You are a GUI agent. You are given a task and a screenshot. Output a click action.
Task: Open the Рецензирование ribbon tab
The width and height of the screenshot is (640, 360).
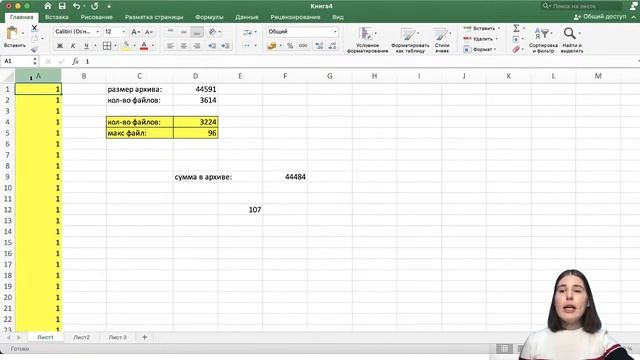(x=295, y=17)
